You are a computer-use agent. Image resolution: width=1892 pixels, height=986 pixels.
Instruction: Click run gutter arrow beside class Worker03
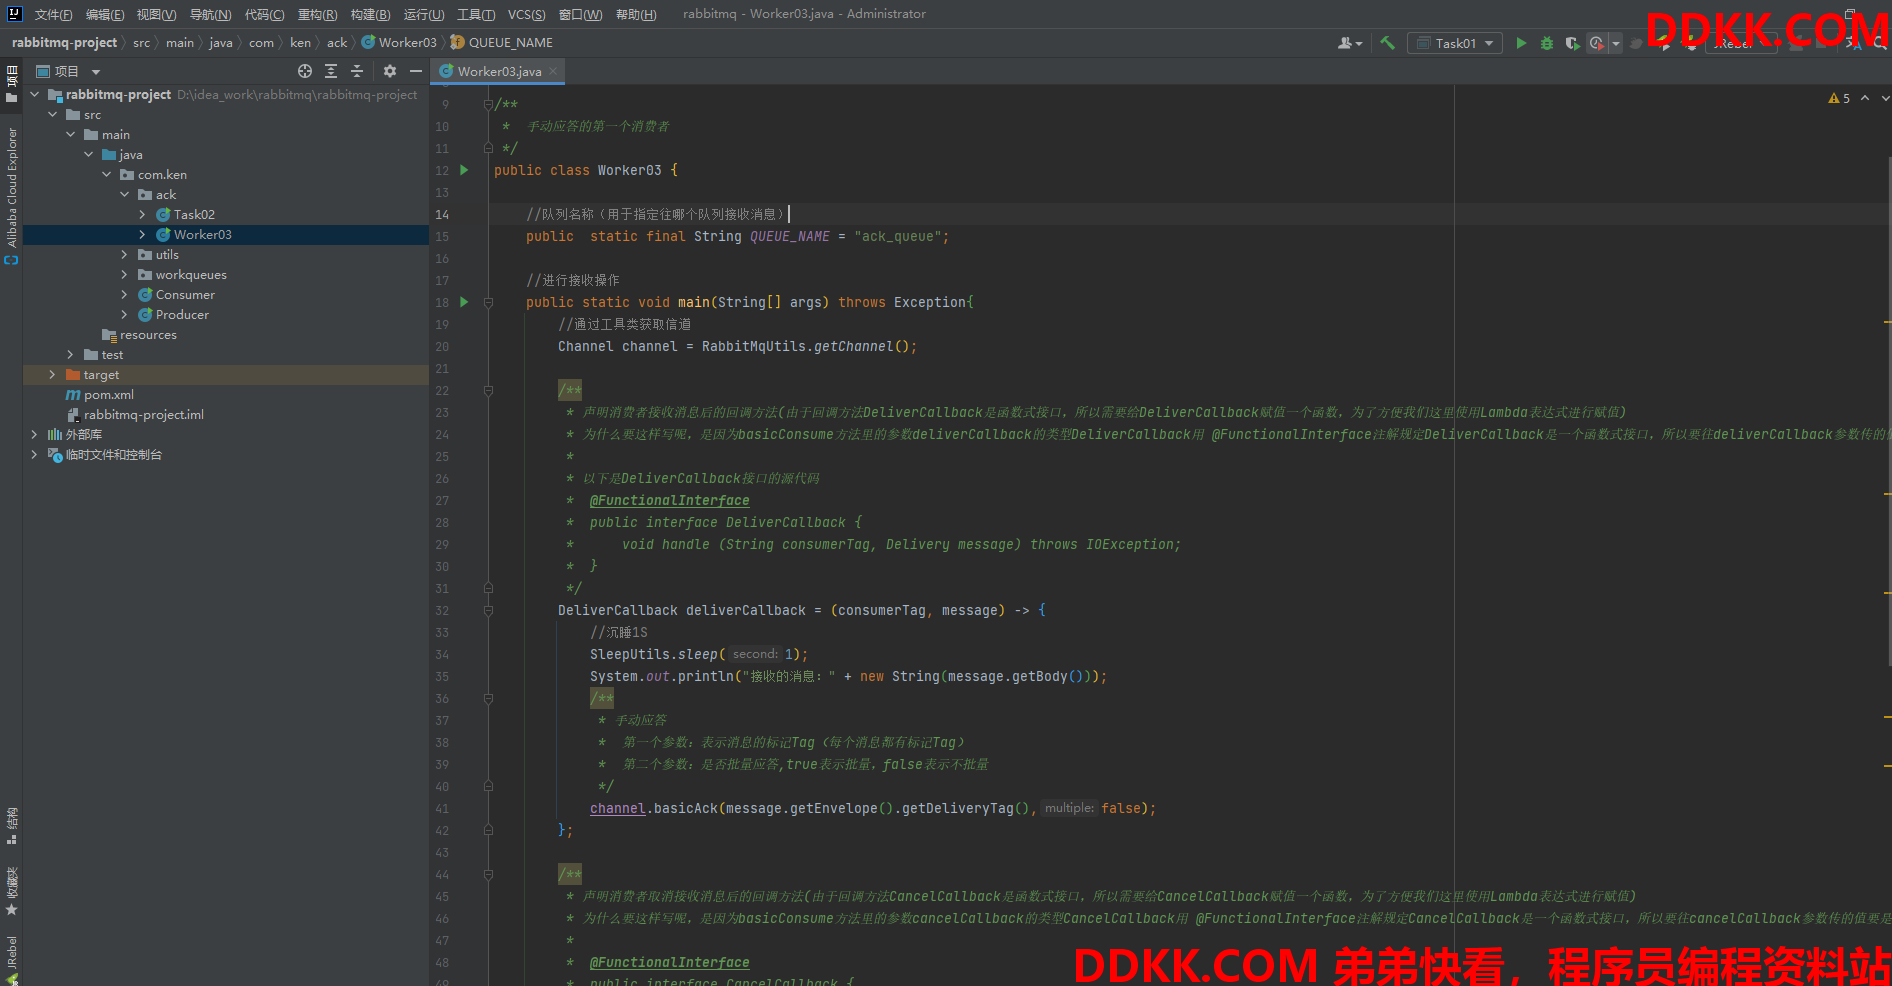click(464, 170)
